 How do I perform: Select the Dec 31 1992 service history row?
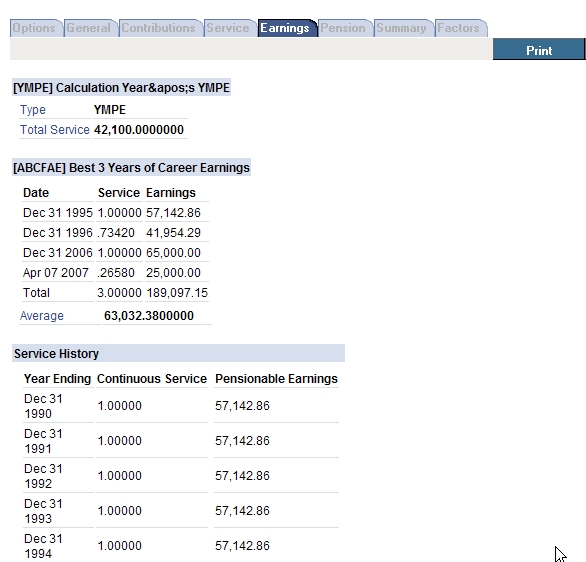tap(181, 476)
